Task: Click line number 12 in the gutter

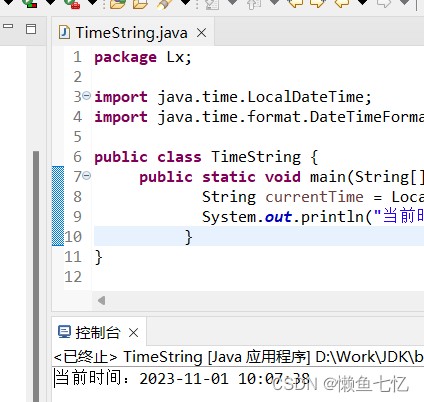Action: tap(73, 277)
